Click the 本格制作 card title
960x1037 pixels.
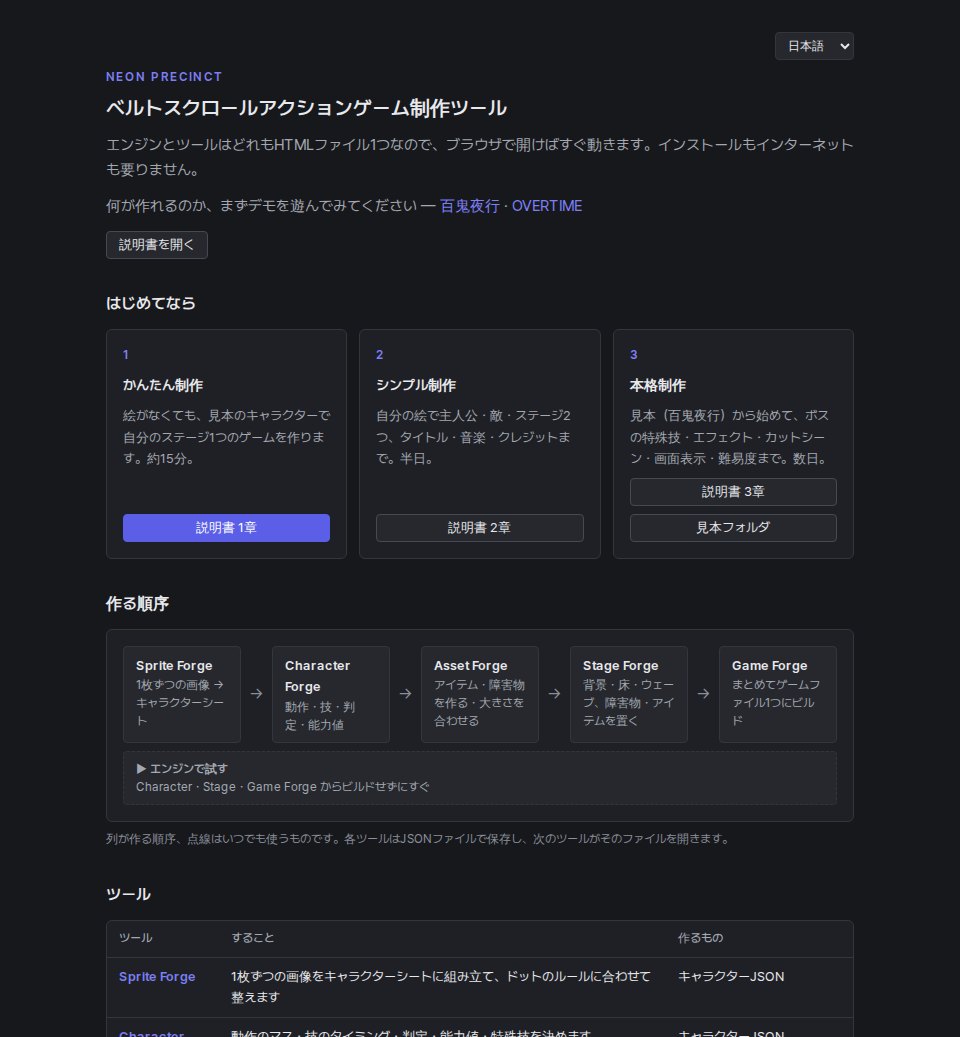(658, 386)
